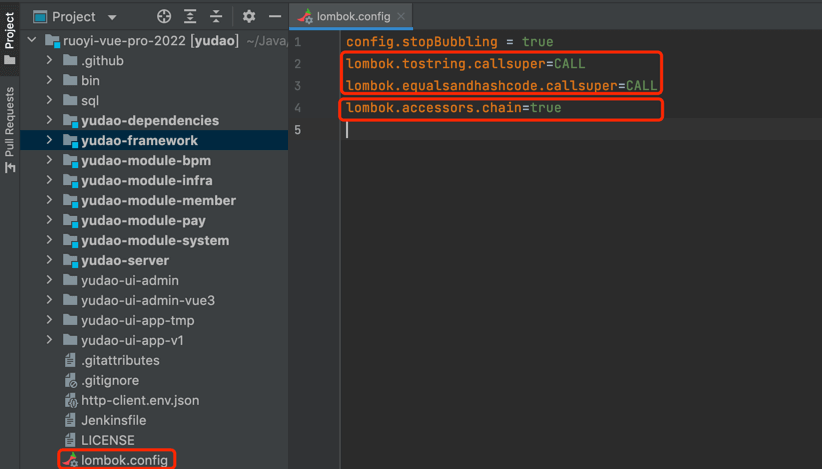Close the lombok.config editor tab
Screen dimensions: 822x469
coord(401,17)
